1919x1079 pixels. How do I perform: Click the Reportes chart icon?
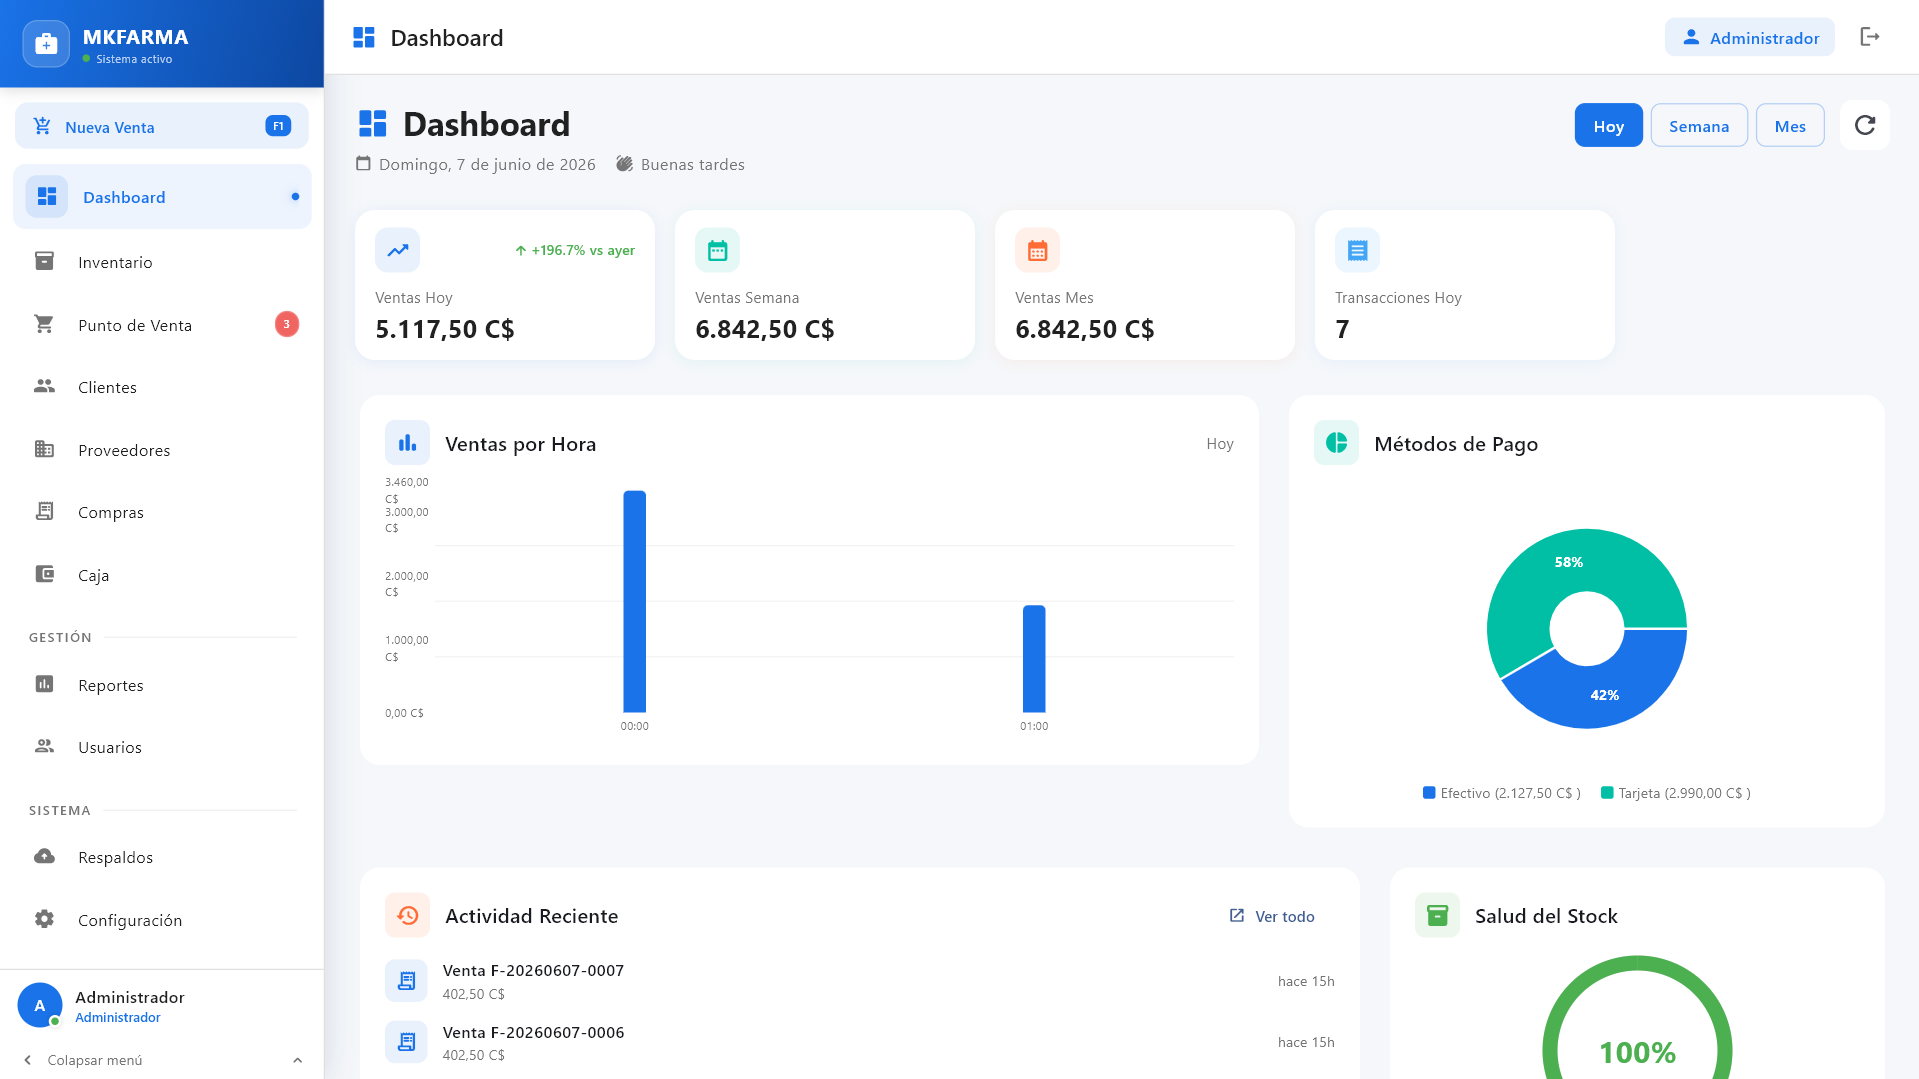(x=44, y=684)
